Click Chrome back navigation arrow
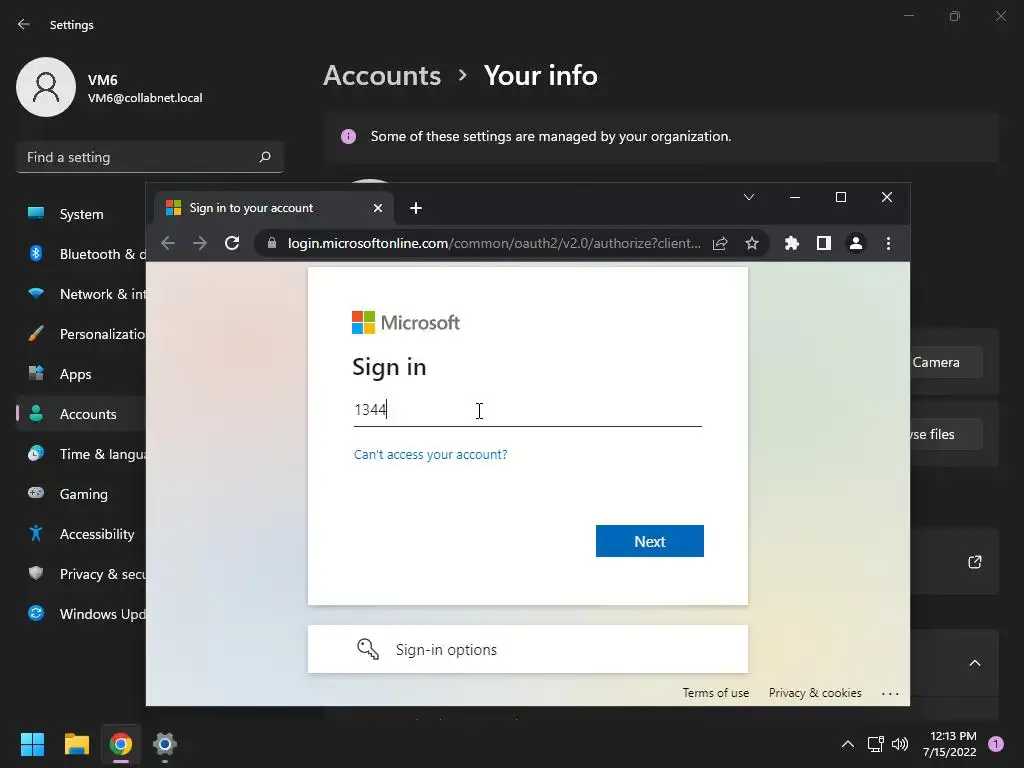The width and height of the screenshot is (1024, 768). tap(168, 243)
